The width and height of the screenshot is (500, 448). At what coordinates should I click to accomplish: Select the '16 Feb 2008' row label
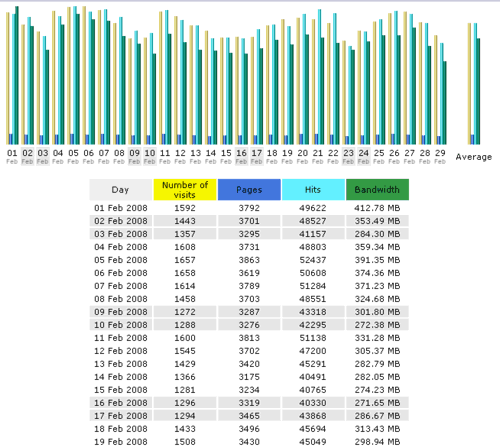click(121, 403)
